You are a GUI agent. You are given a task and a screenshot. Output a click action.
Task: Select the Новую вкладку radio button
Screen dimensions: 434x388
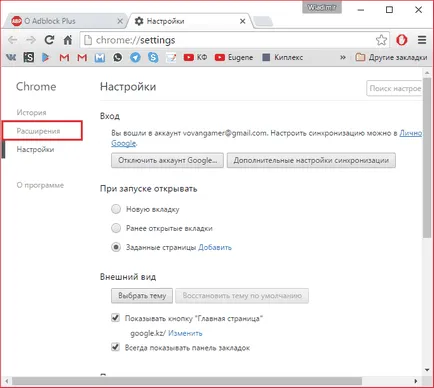116,209
